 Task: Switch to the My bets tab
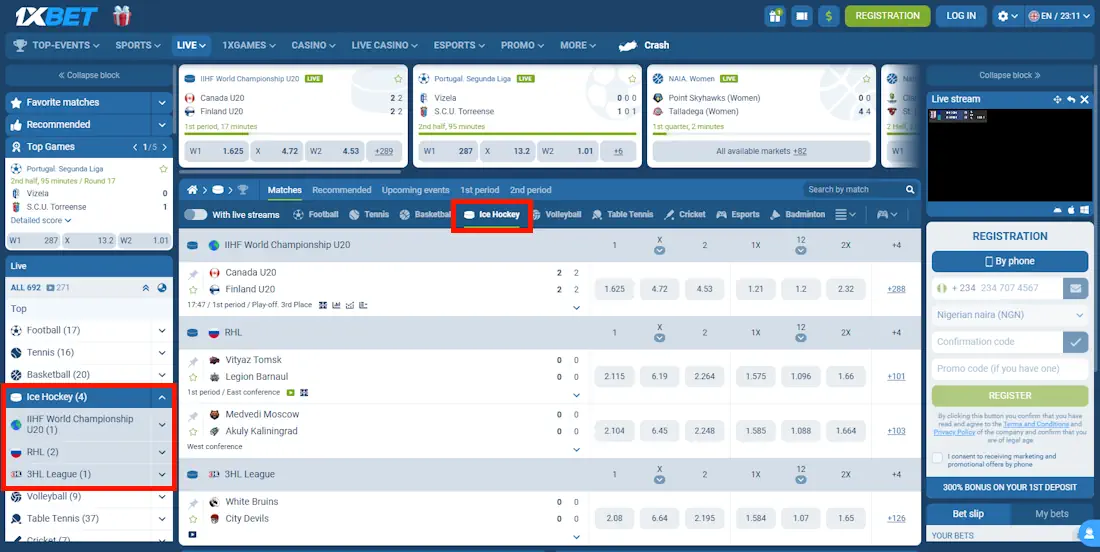1052,514
